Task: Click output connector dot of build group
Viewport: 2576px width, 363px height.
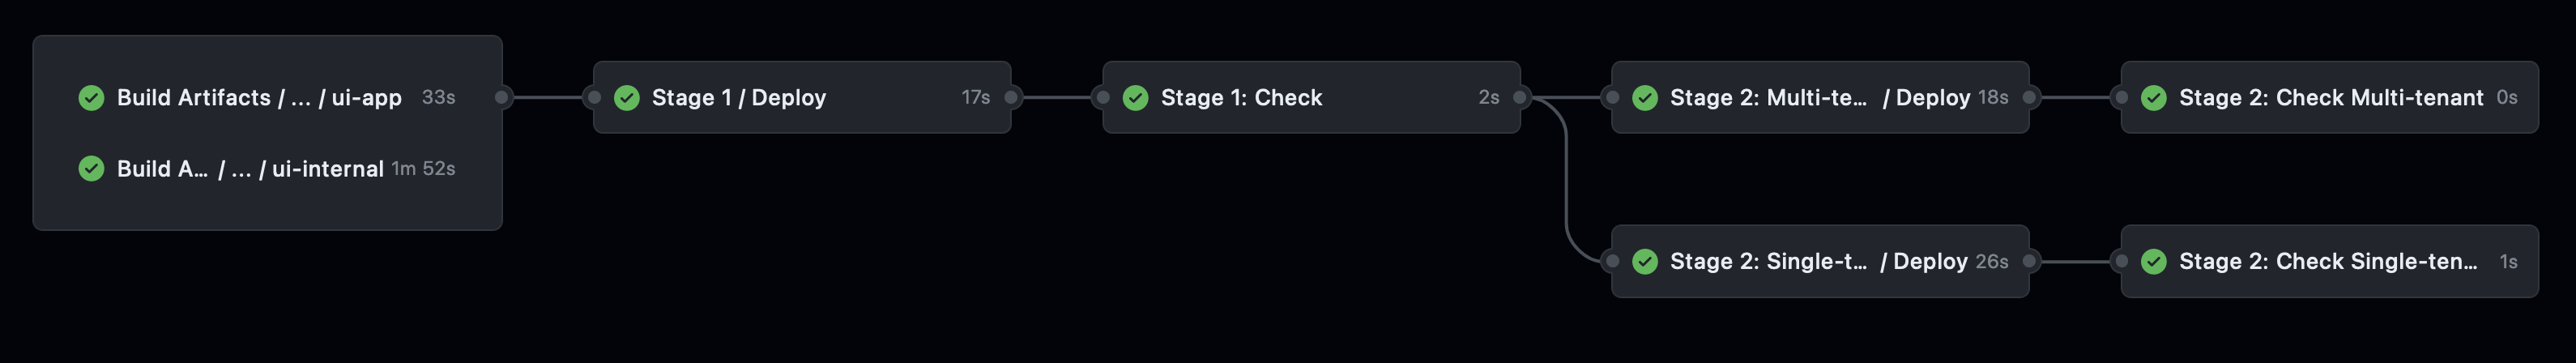Action: click(502, 97)
